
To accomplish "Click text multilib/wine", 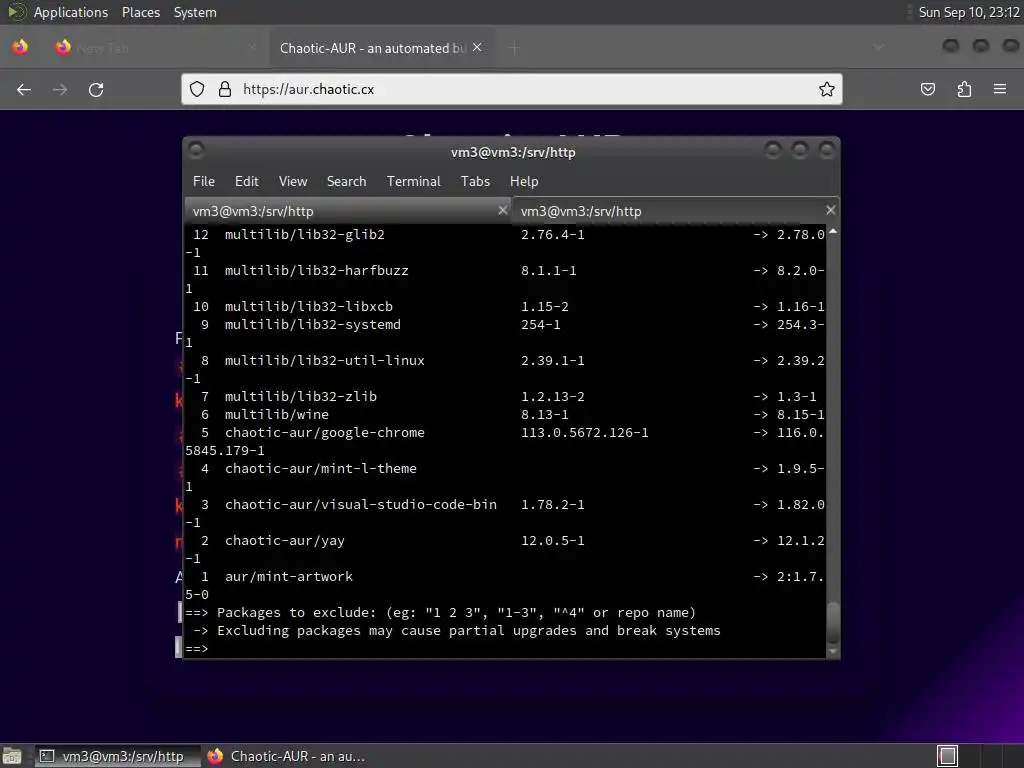I will pos(277,415).
